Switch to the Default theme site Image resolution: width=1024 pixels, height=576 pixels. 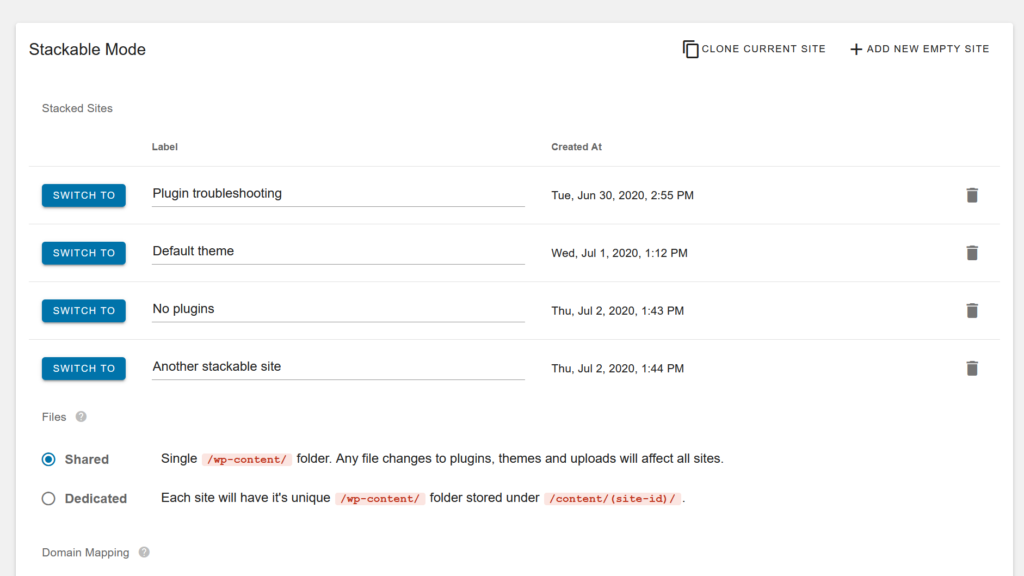point(84,253)
